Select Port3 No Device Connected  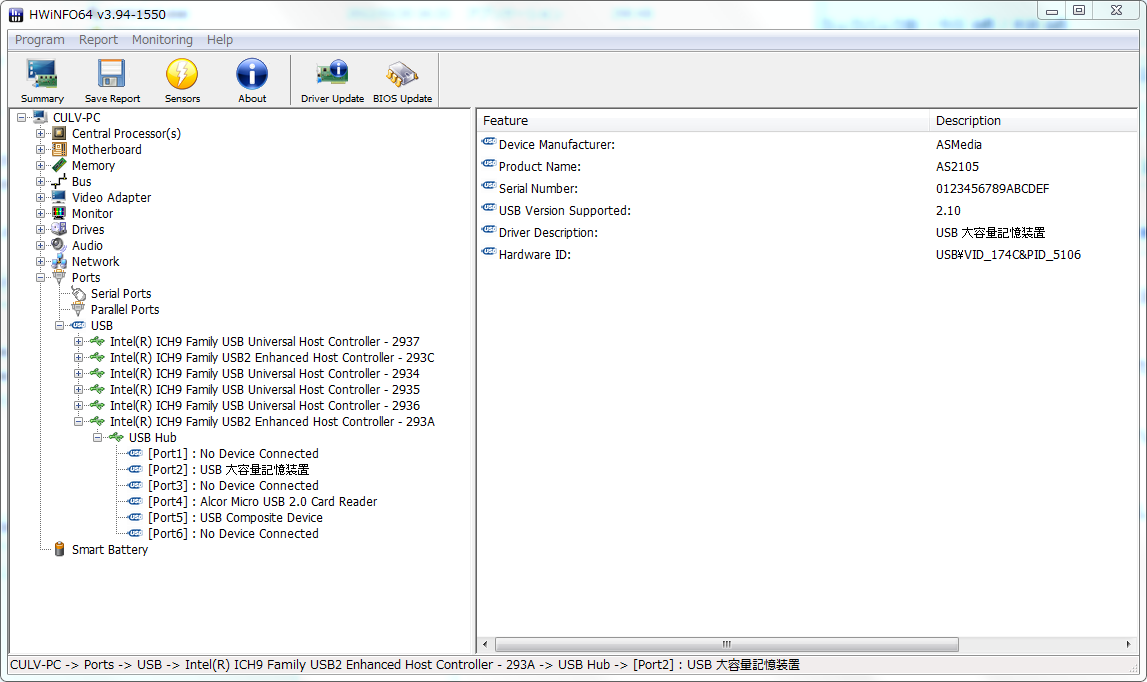233,486
